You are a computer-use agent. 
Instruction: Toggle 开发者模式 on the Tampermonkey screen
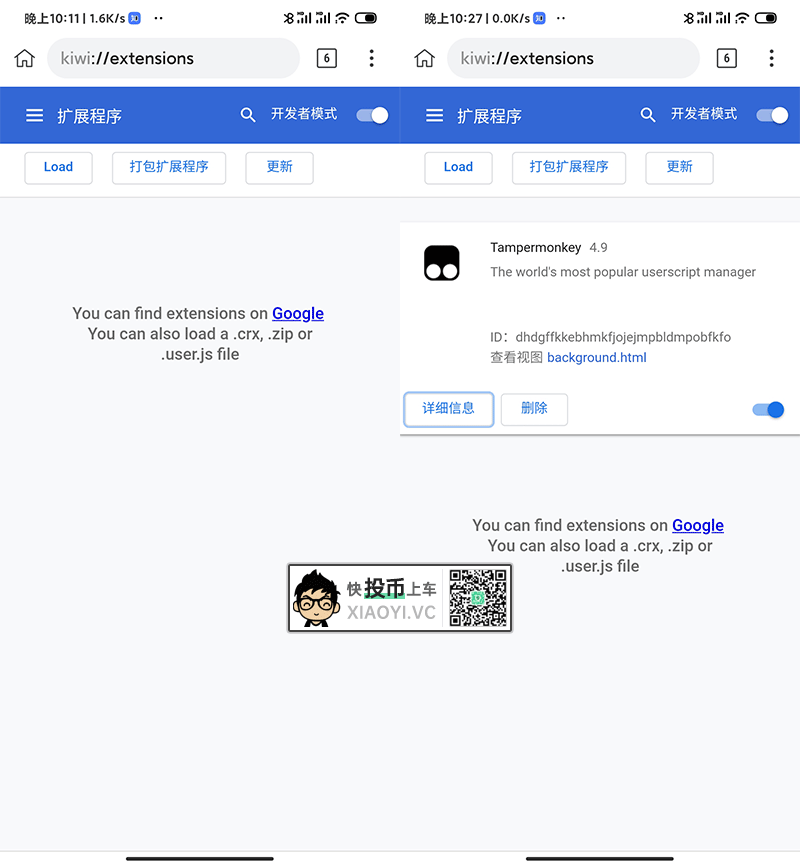772,115
